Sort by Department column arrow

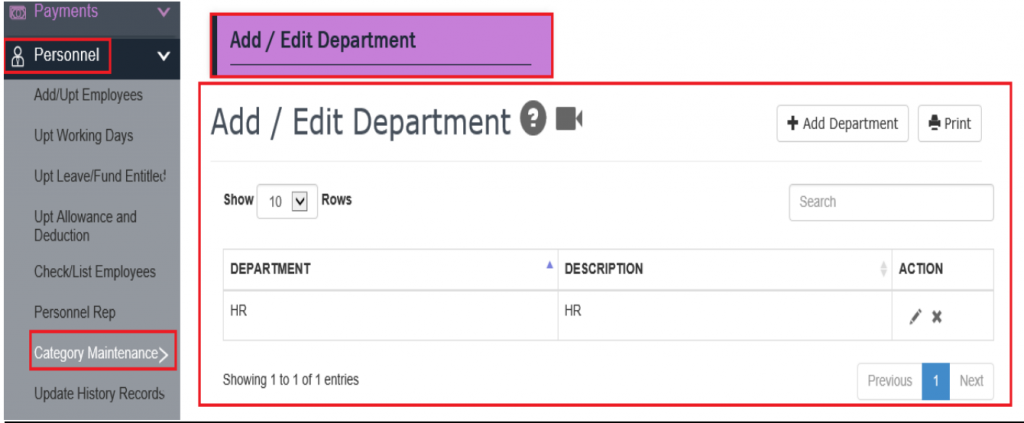point(548,266)
